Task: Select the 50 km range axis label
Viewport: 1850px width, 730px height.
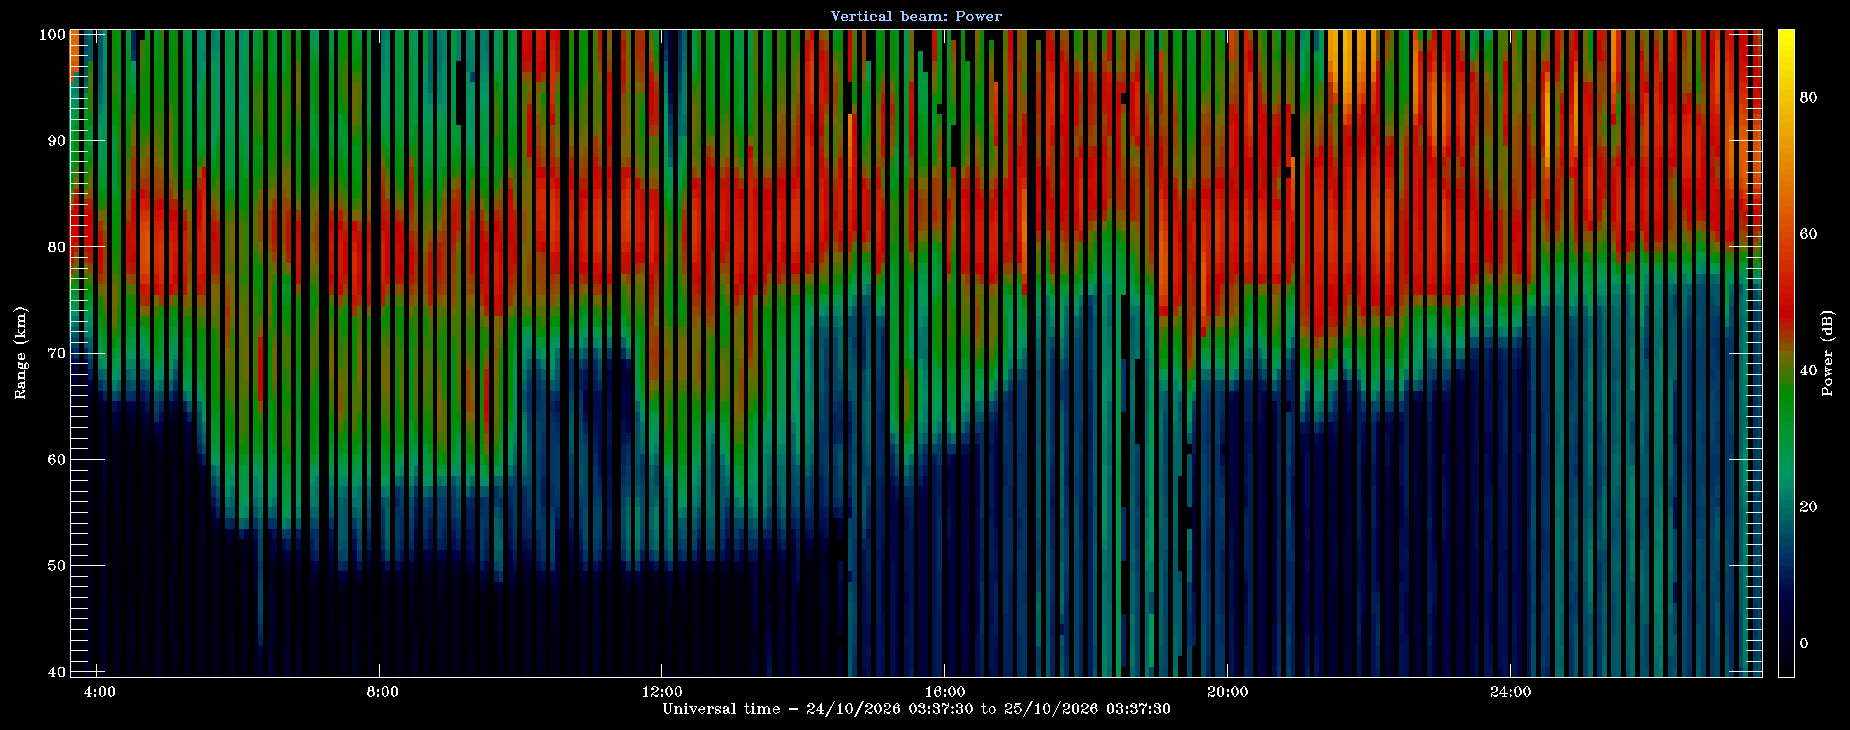Action: 57,566
